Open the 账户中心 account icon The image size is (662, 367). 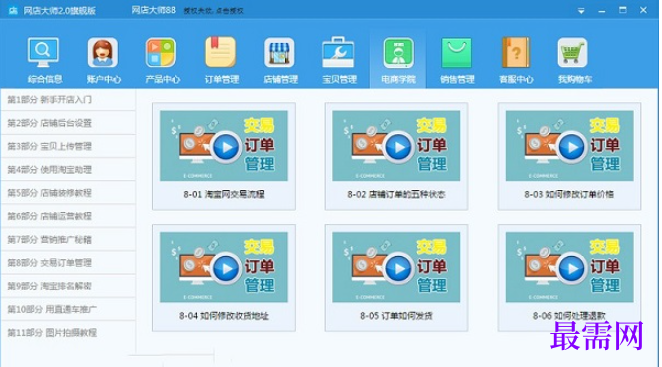click(103, 52)
